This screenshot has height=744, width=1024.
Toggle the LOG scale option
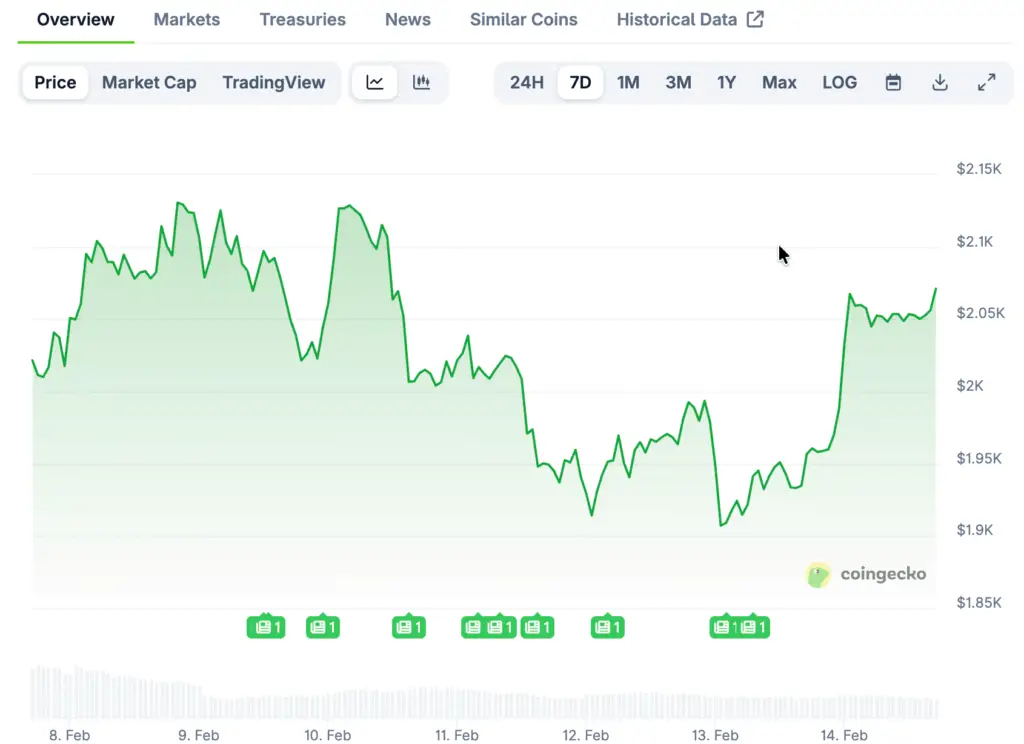click(839, 83)
